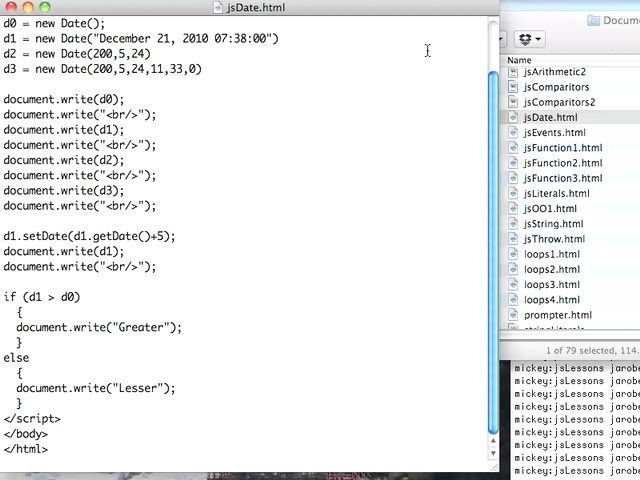Click loops4.html file name

tap(552, 300)
